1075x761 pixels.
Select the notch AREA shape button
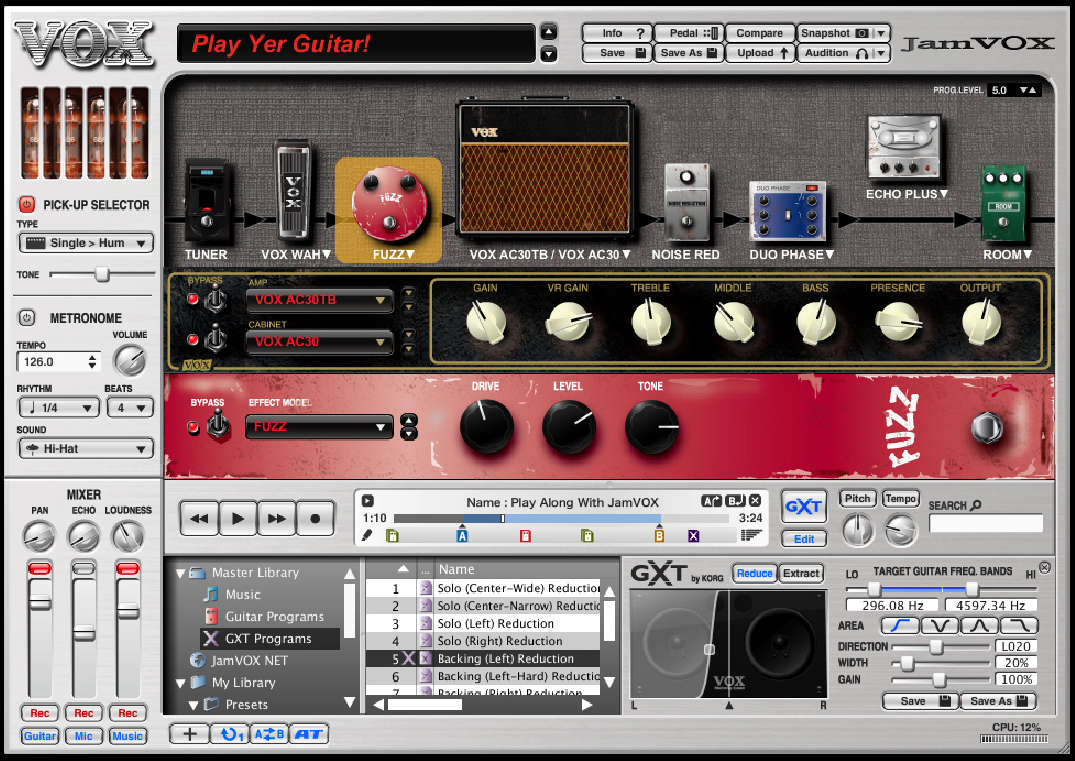[x=939, y=626]
